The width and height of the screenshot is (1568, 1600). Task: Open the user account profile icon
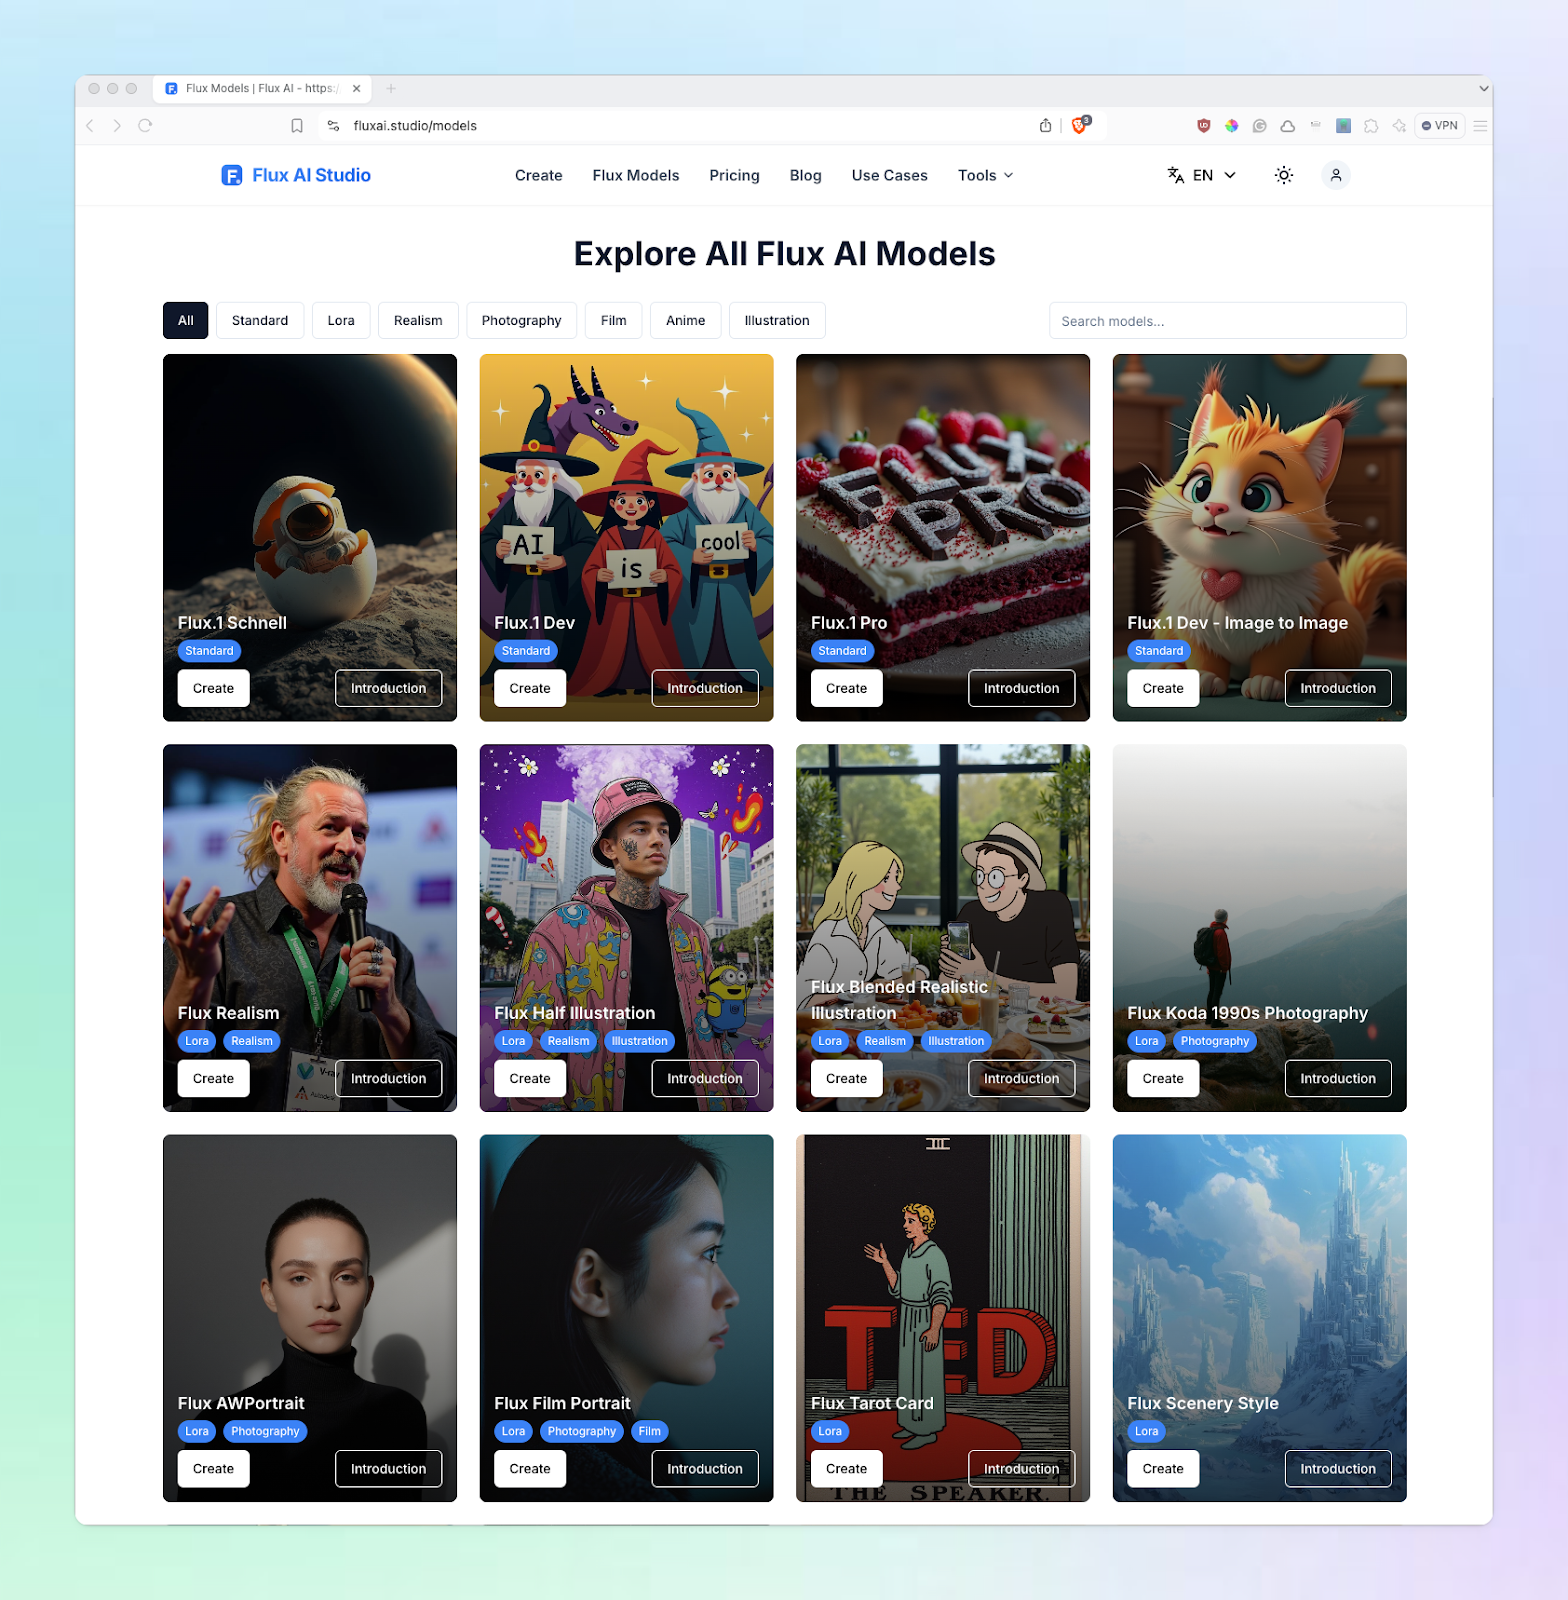click(x=1336, y=175)
